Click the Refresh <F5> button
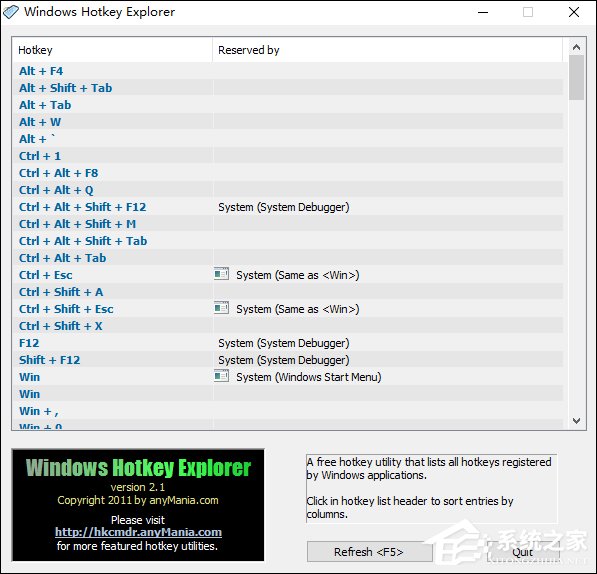597x574 pixels. coord(369,552)
